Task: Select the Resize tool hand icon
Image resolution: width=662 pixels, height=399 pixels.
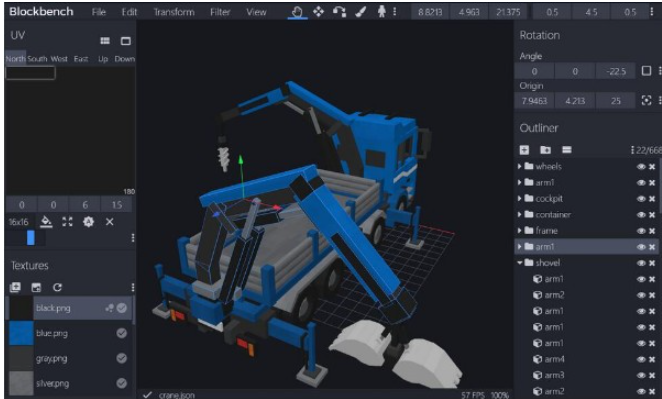Action: [297, 12]
